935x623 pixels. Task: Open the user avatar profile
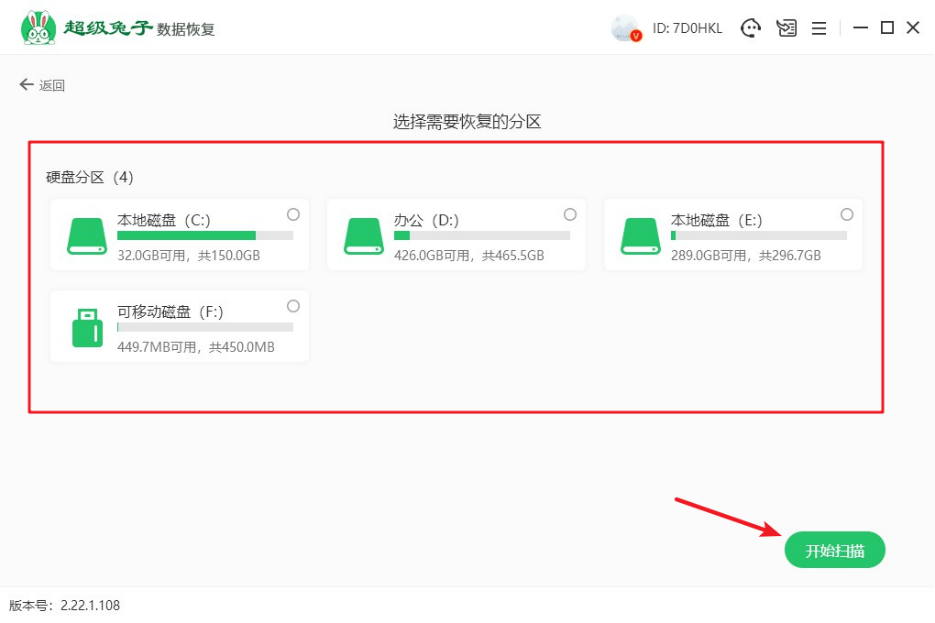[625, 28]
